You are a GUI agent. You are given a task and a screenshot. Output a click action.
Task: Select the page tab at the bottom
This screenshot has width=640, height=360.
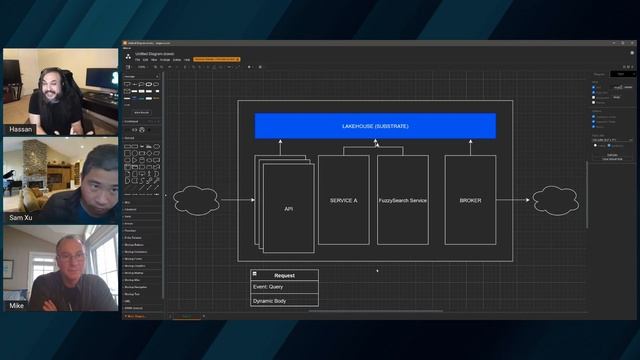[x=187, y=316]
